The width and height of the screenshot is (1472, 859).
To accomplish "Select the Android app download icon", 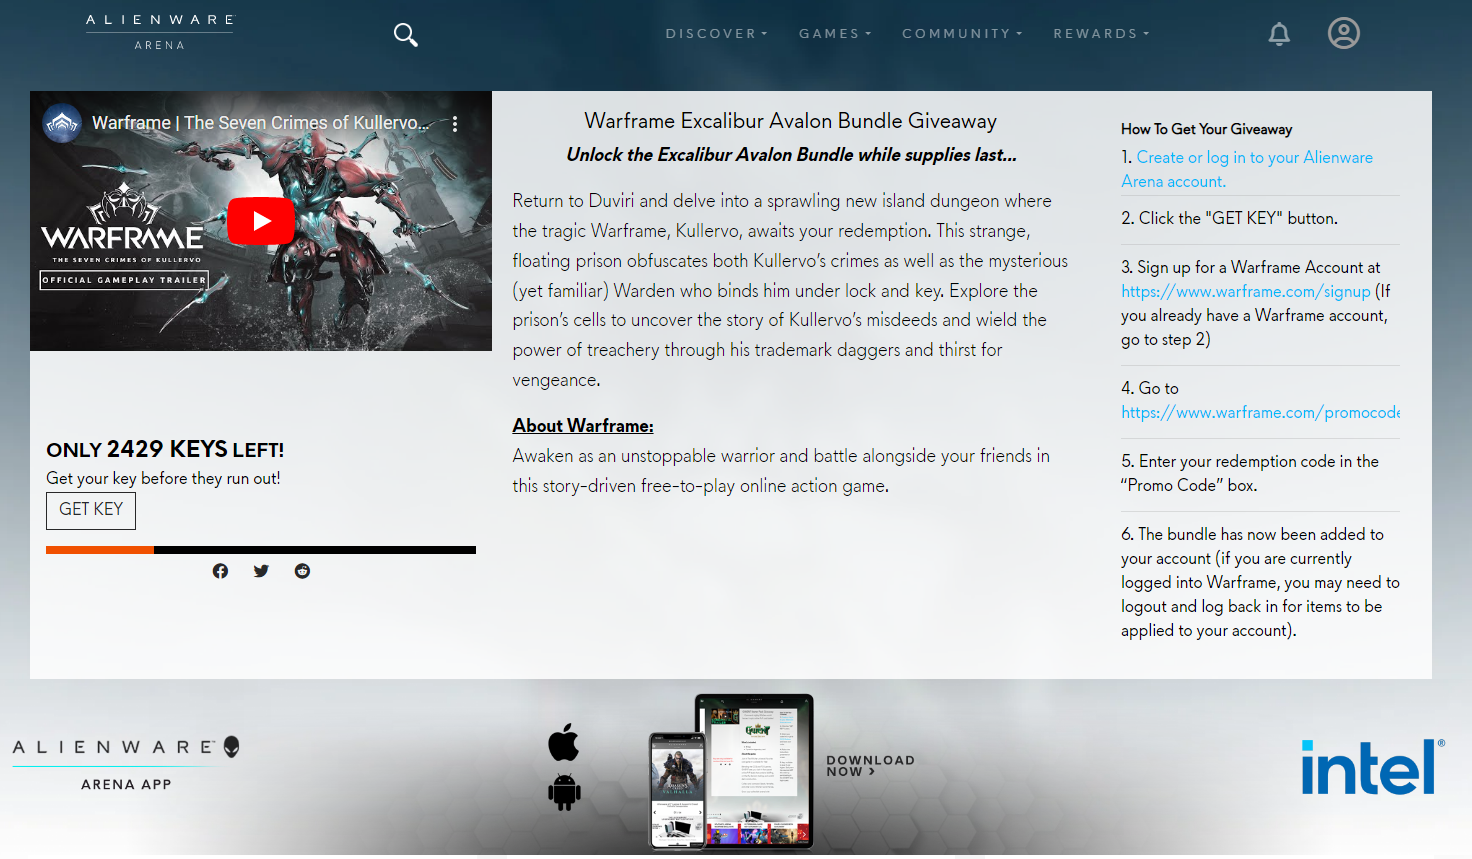I will (x=564, y=792).
